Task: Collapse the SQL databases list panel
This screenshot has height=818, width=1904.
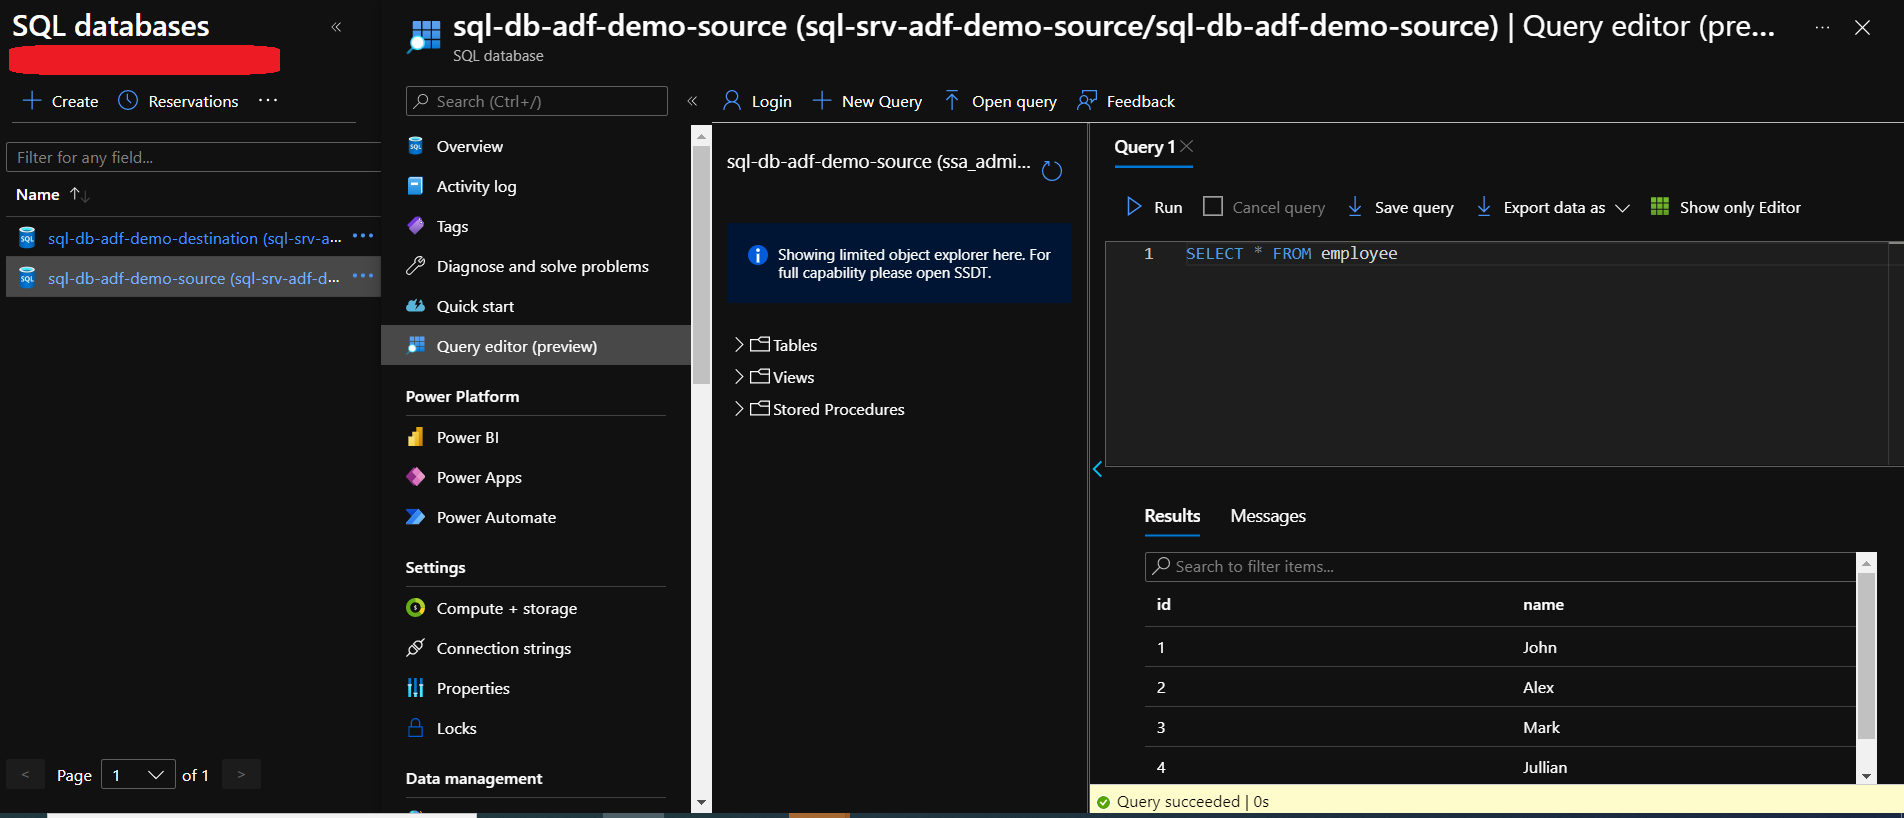Action: pos(336,27)
